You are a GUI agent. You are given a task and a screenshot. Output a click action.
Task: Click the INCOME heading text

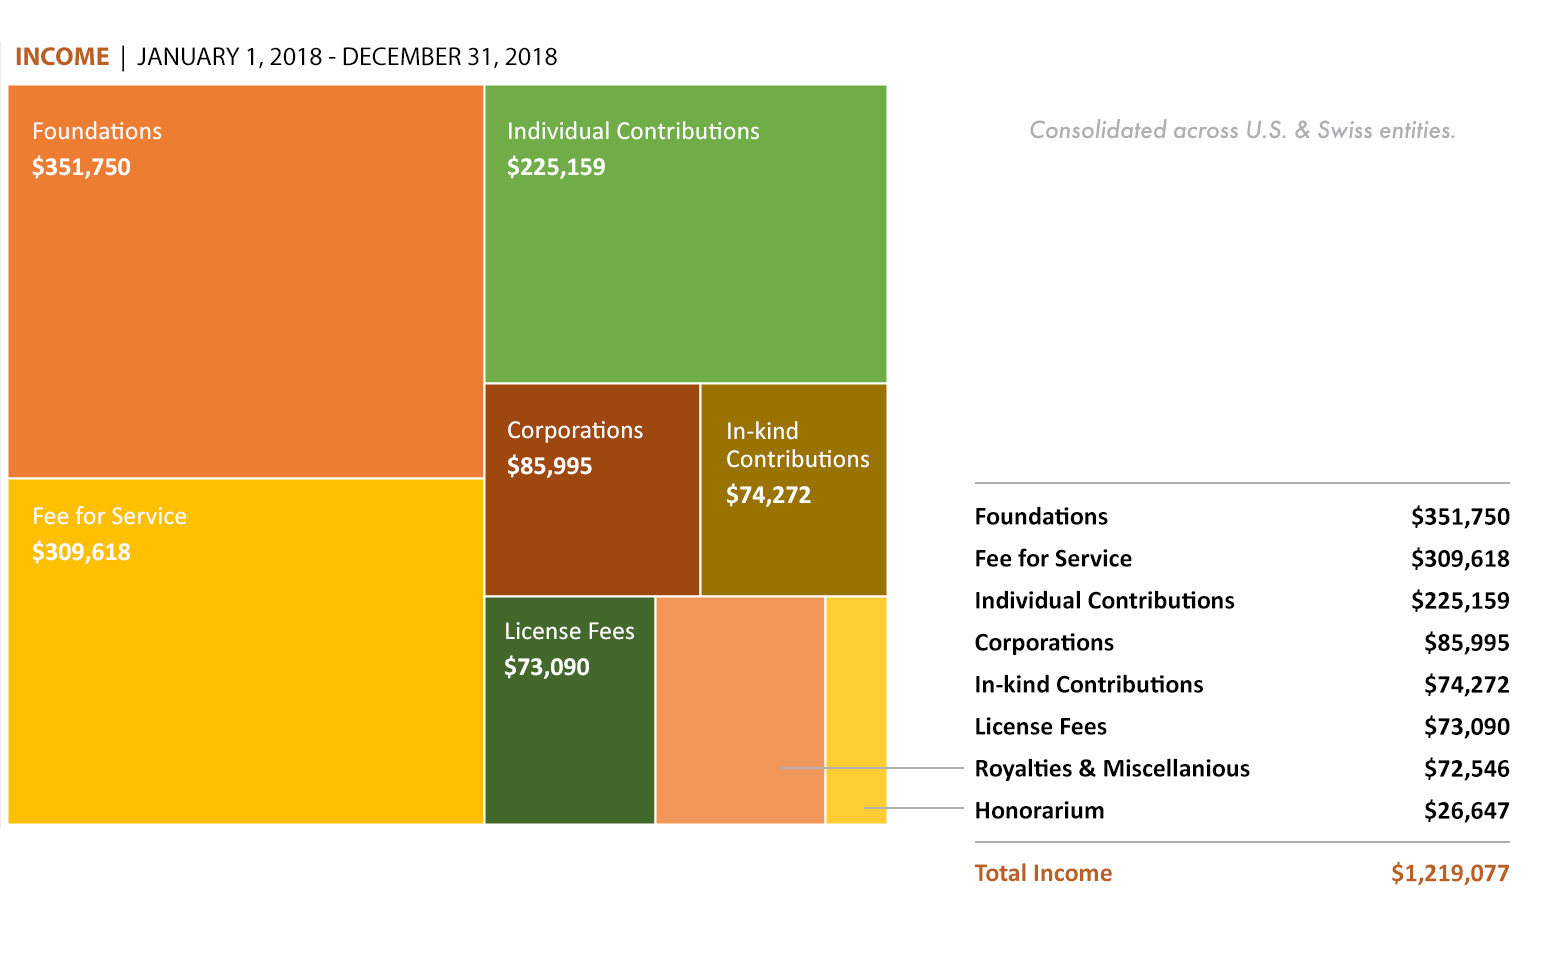tap(62, 57)
